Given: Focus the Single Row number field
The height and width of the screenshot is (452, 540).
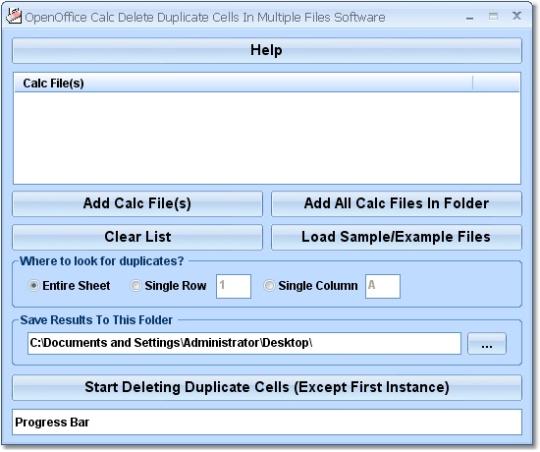Looking at the screenshot, I should click(233, 286).
